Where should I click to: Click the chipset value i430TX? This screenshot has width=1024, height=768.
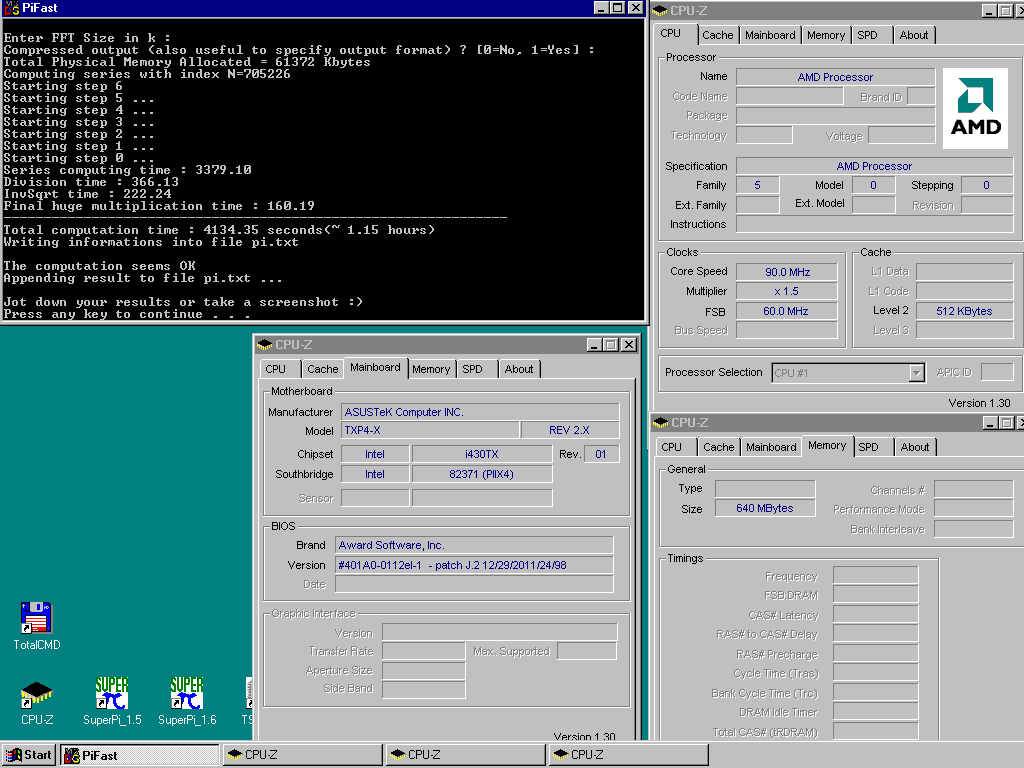(x=482, y=454)
